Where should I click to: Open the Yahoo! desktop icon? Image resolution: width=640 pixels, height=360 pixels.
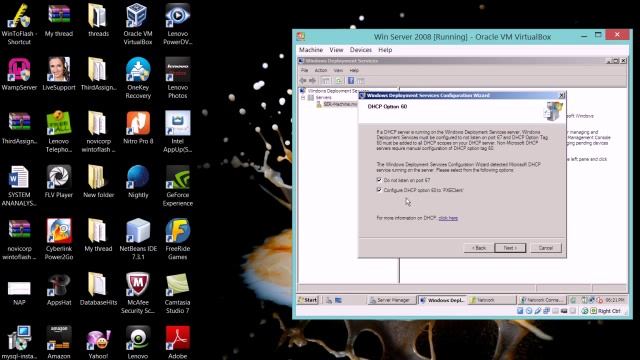98,342
